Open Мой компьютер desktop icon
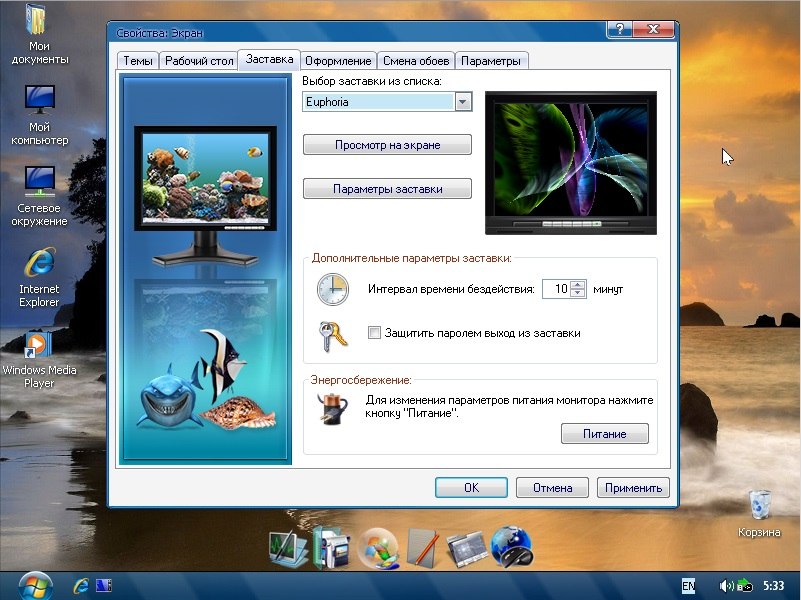Screen dimensions: 801x600 [39, 102]
